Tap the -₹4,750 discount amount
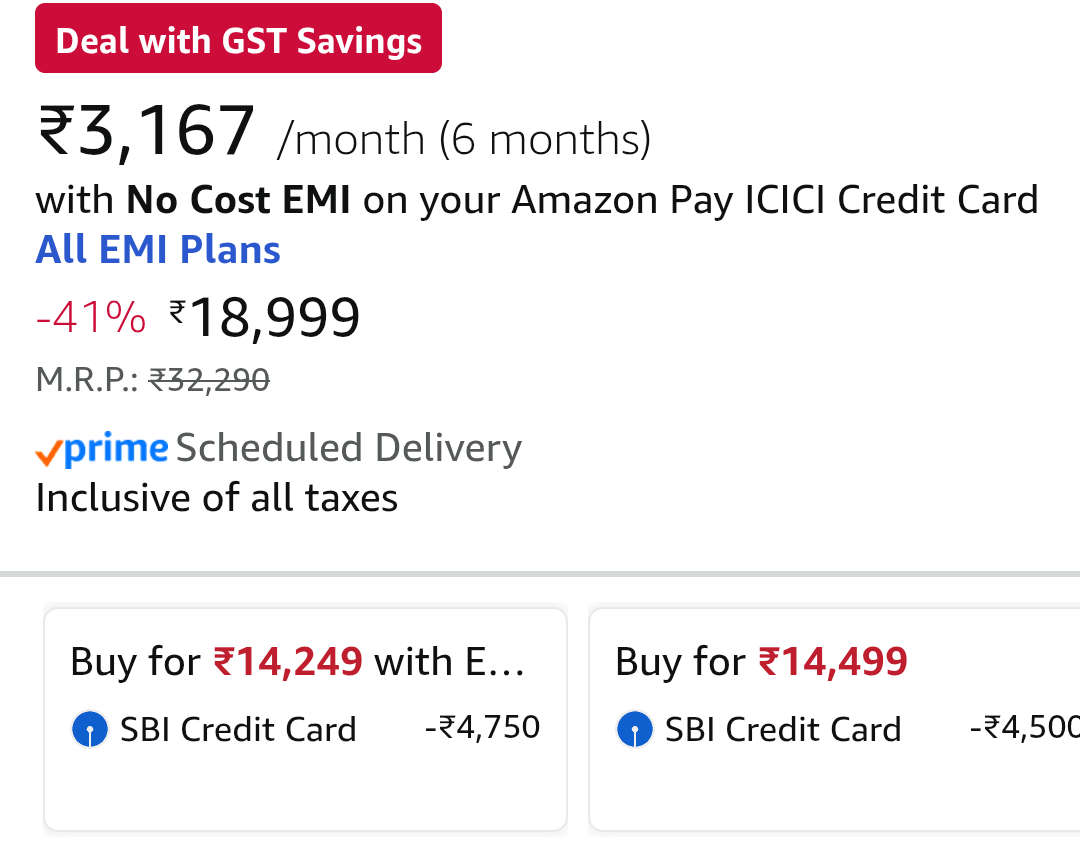The image size is (1080, 849). pos(482,727)
